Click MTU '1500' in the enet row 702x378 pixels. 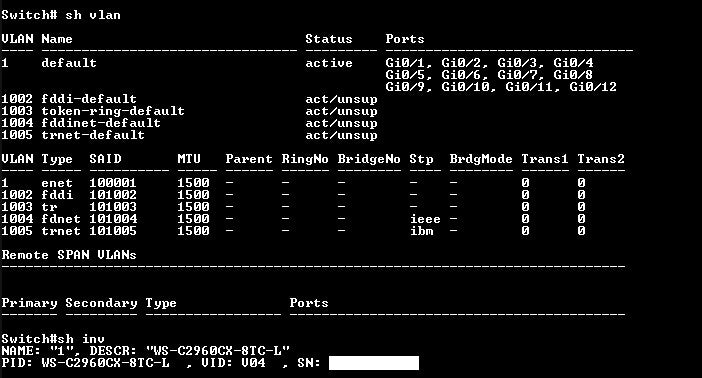pyautogui.click(x=193, y=183)
